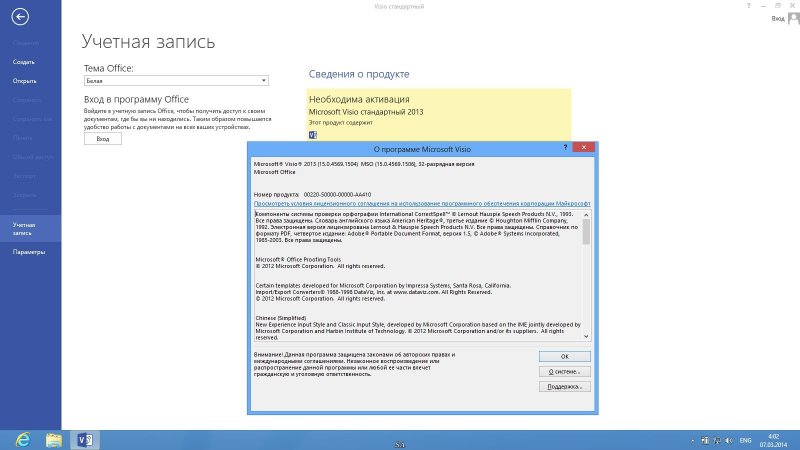The height and width of the screenshot is (450, 800).
Task: Click the Visio product icon under activation notice
Action: (x=313, y=135)
